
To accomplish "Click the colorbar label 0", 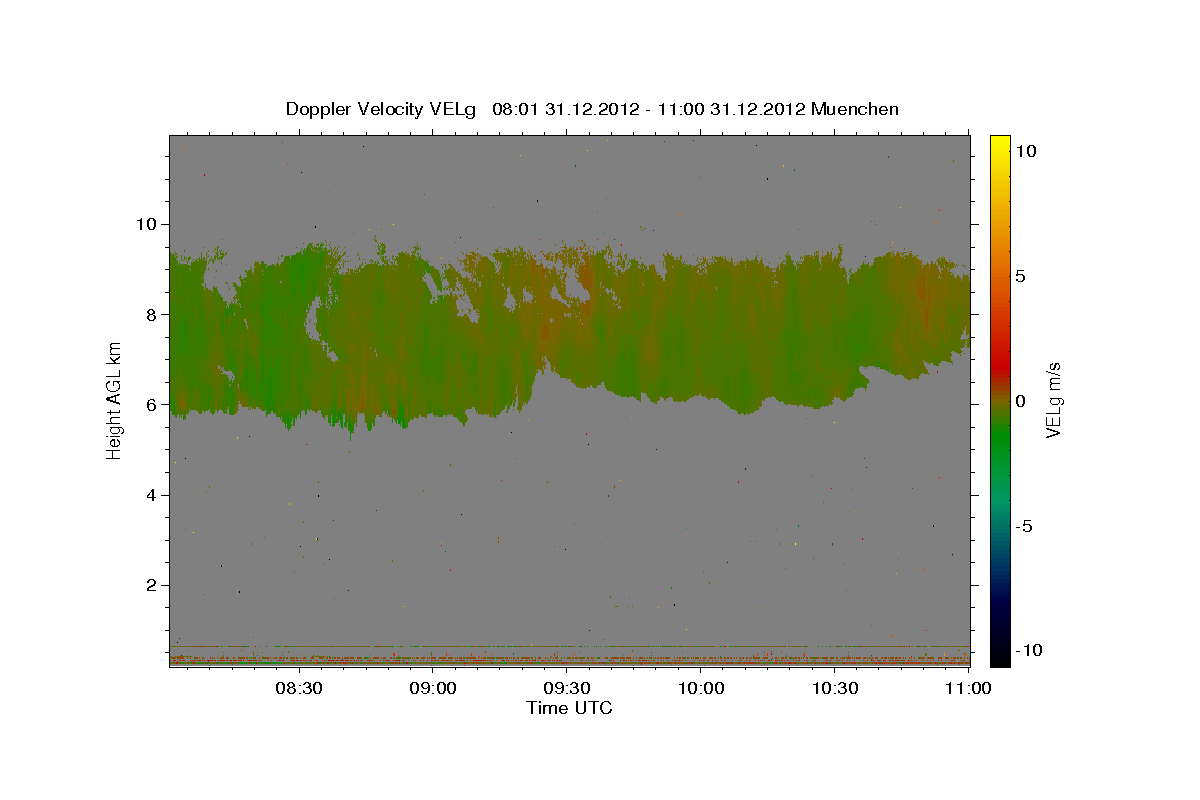I will coord(1020,401).
